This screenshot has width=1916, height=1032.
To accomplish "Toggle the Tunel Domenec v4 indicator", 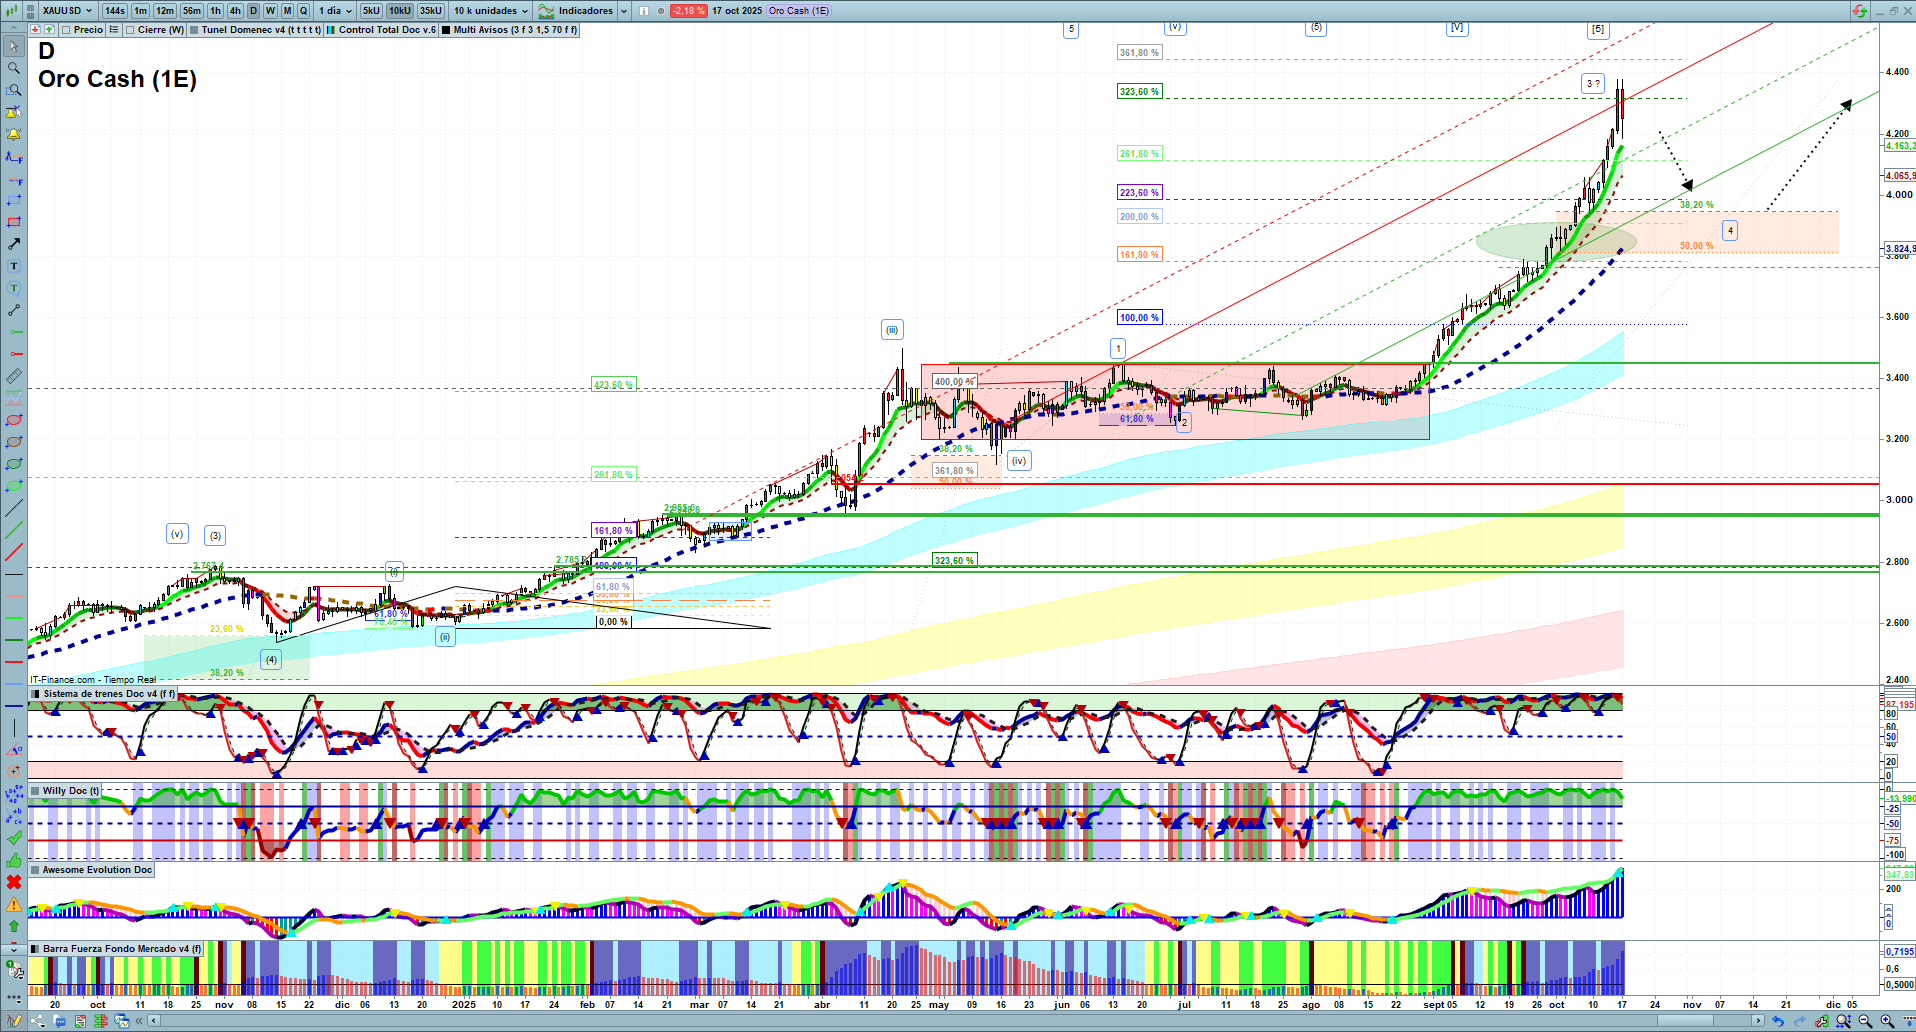I will pyautogui.click(x=194, y=30).
